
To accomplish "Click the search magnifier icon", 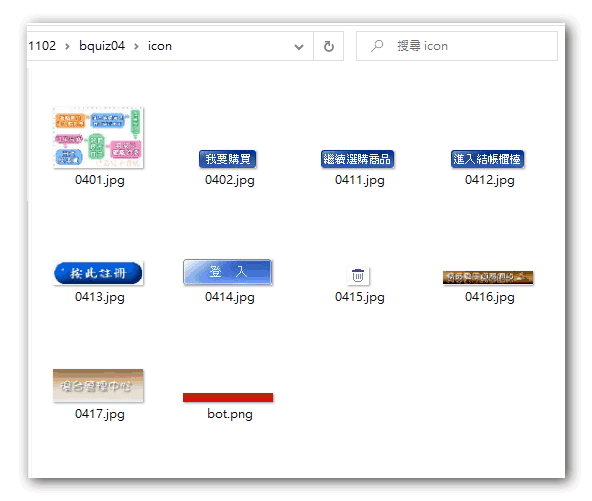I will 377,46.
